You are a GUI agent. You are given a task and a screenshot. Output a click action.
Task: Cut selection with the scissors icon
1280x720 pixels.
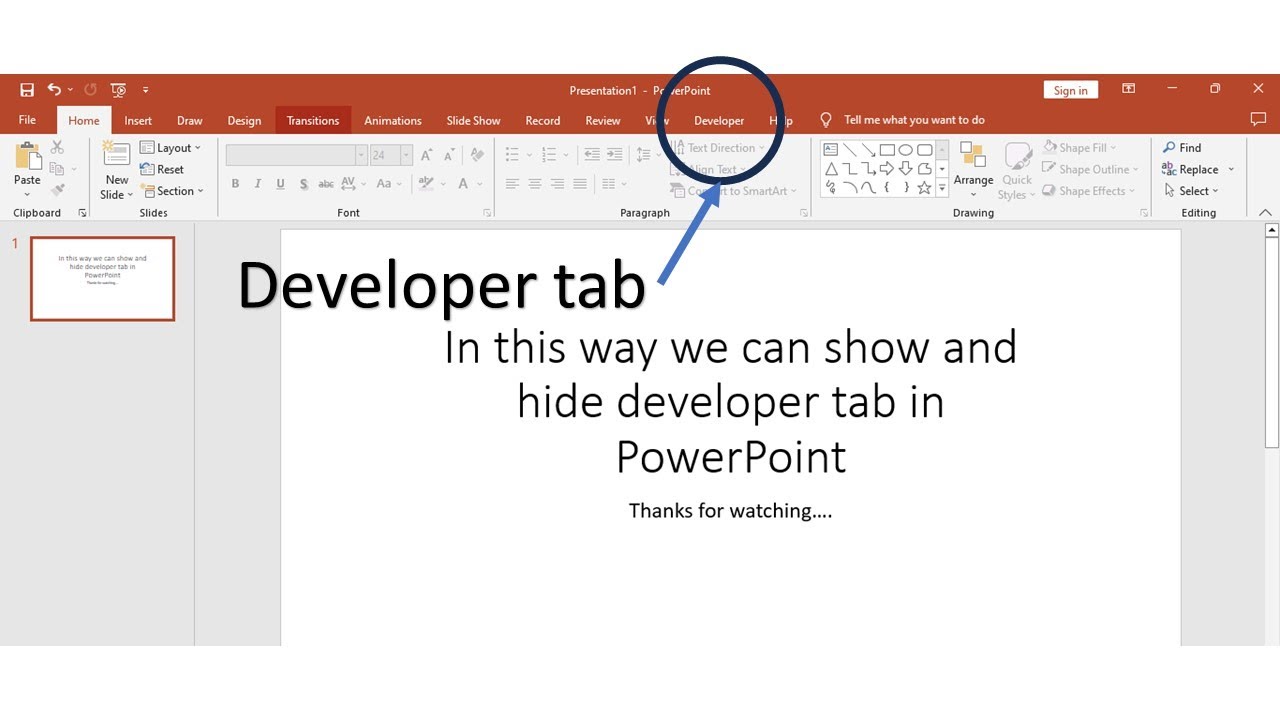coord(57,148)
